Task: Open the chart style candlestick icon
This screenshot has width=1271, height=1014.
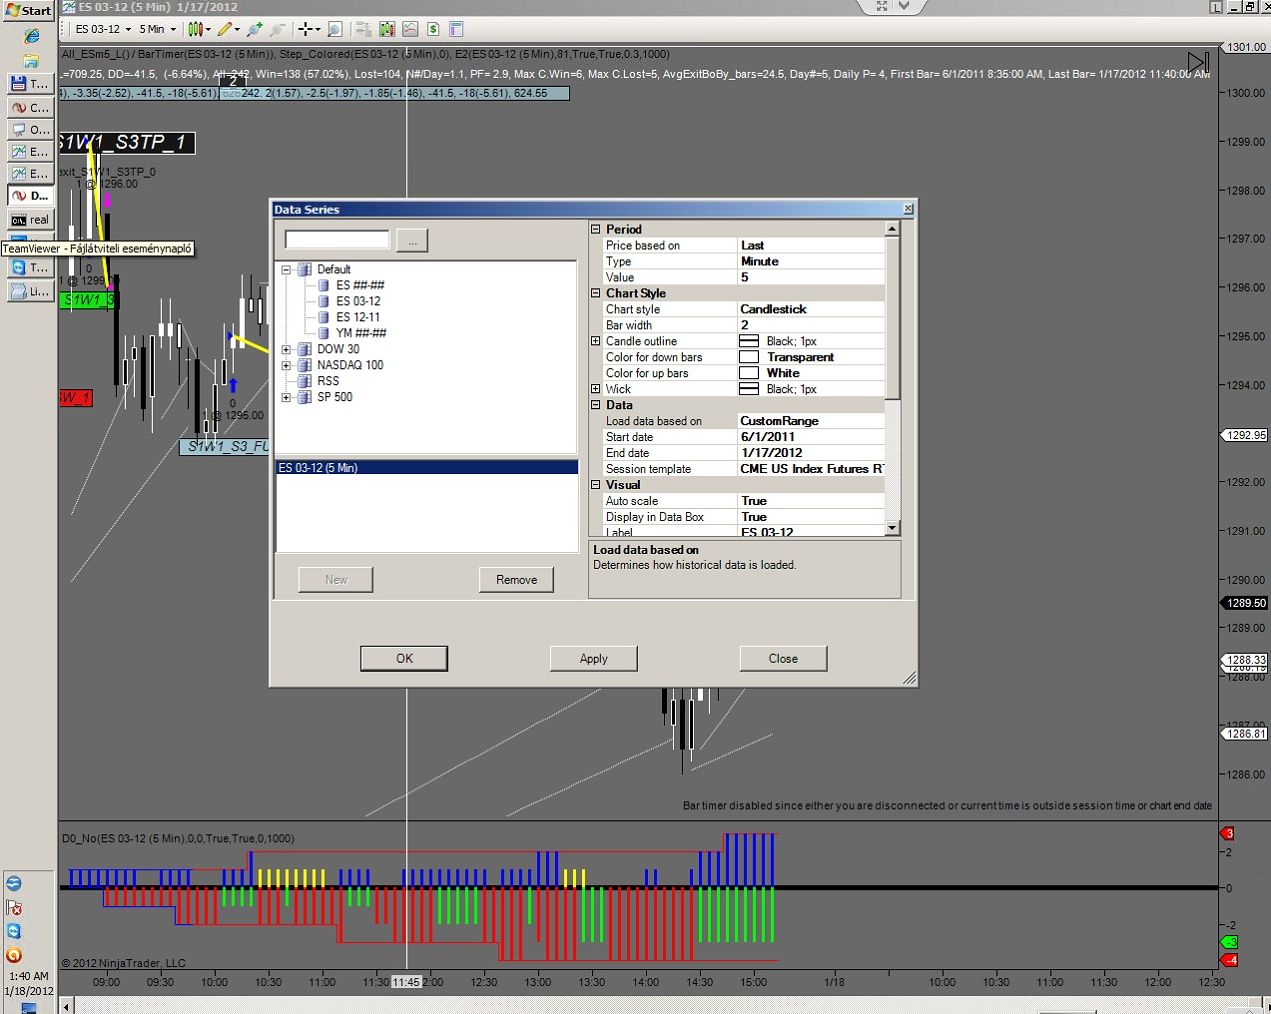Action: (x=195, y=29)
